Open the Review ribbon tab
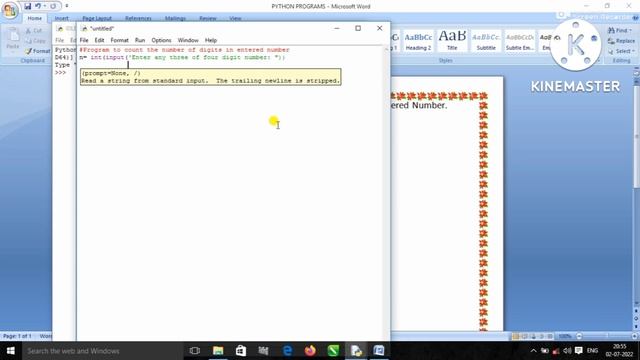This screenshot has height=360, width=640. (x=208, y=18)
